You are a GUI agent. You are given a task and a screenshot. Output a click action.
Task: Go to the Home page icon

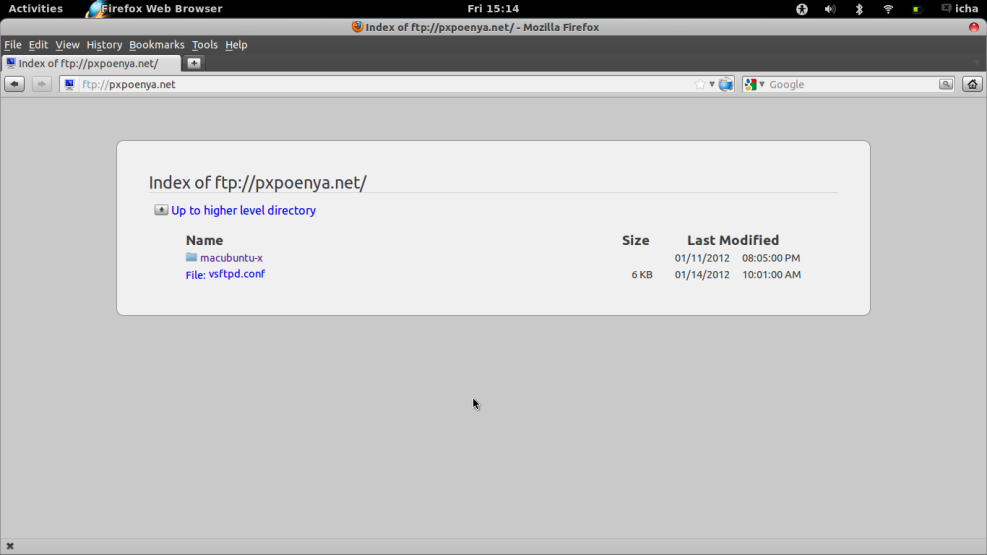(x=973, y=84)
